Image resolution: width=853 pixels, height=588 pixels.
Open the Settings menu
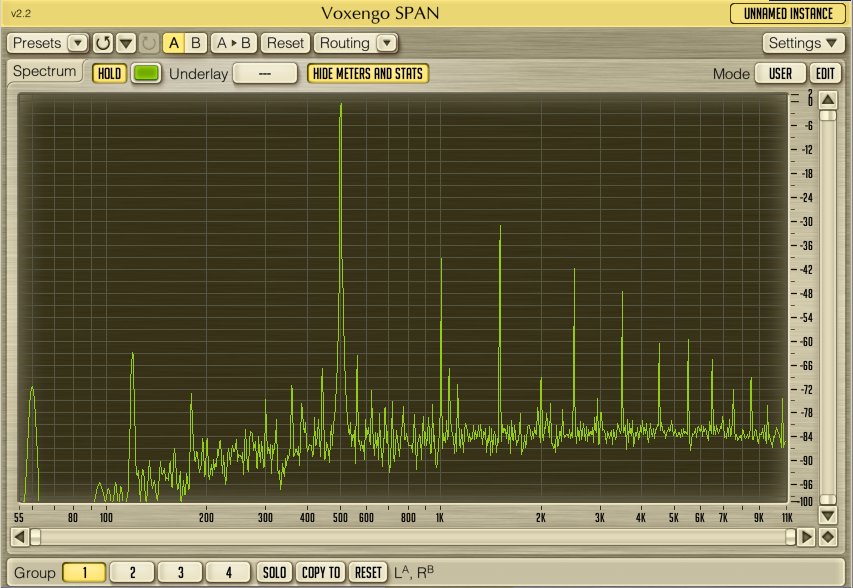pyautogui.click(x=805, y=43)
